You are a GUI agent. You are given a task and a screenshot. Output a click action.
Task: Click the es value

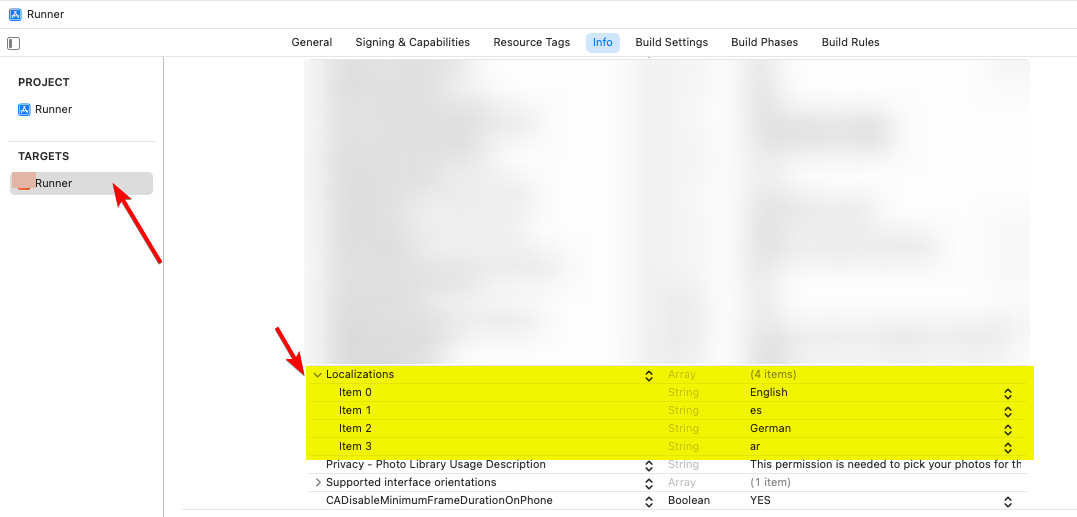[756, 411]
